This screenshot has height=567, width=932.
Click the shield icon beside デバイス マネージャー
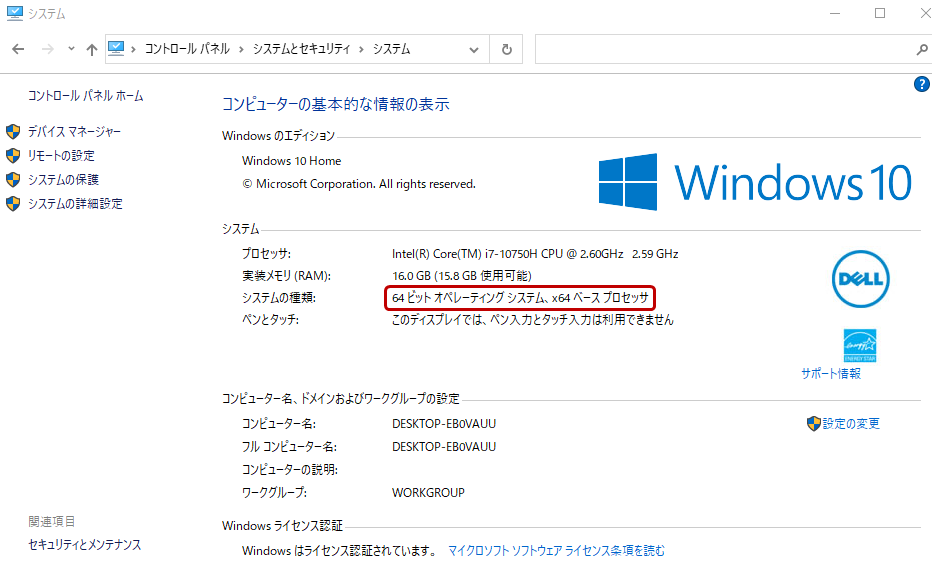point(13,131)
